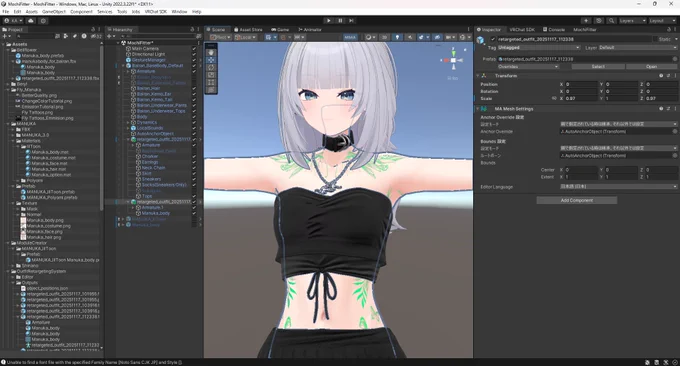Viewport: 680px width, 366px height.
Task: Open the VRChat SDK menu
Action: [x=156, y=12]
